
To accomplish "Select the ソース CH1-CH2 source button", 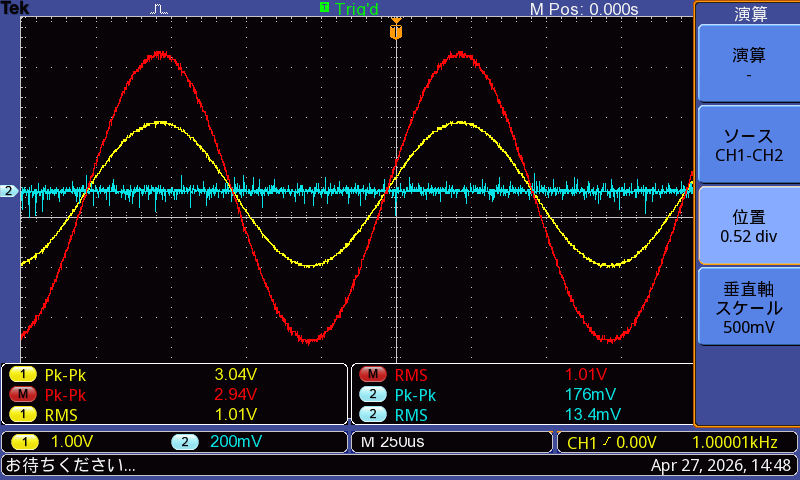I will [x=748, y=145].
